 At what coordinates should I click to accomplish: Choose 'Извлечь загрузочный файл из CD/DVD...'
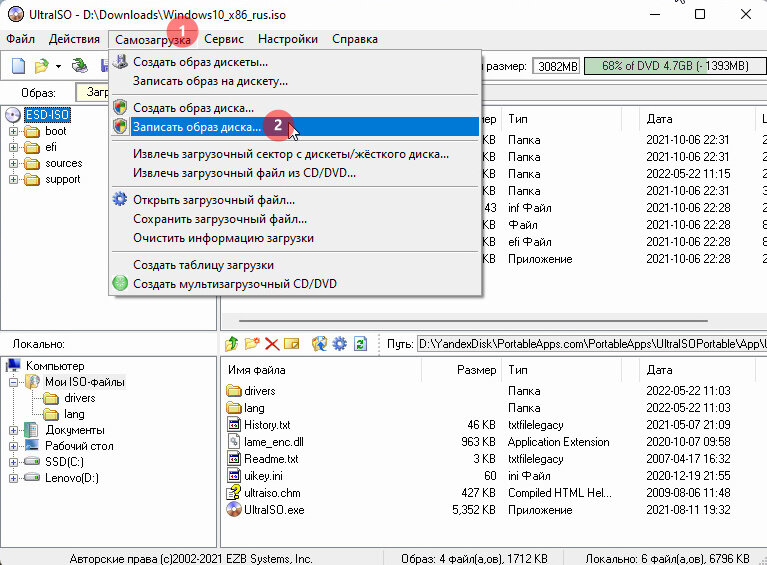point(295,173)
